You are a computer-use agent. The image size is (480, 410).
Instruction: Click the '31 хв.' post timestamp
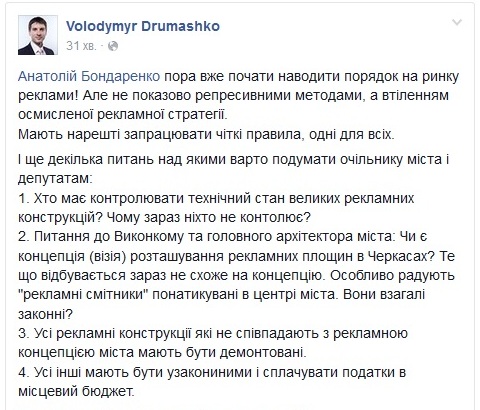[x=81, y=46]
